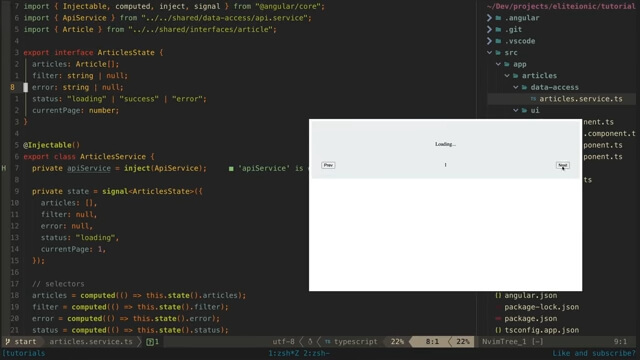
Task: Click the utf-8 encoding indicator
Action: click(283, 342)
